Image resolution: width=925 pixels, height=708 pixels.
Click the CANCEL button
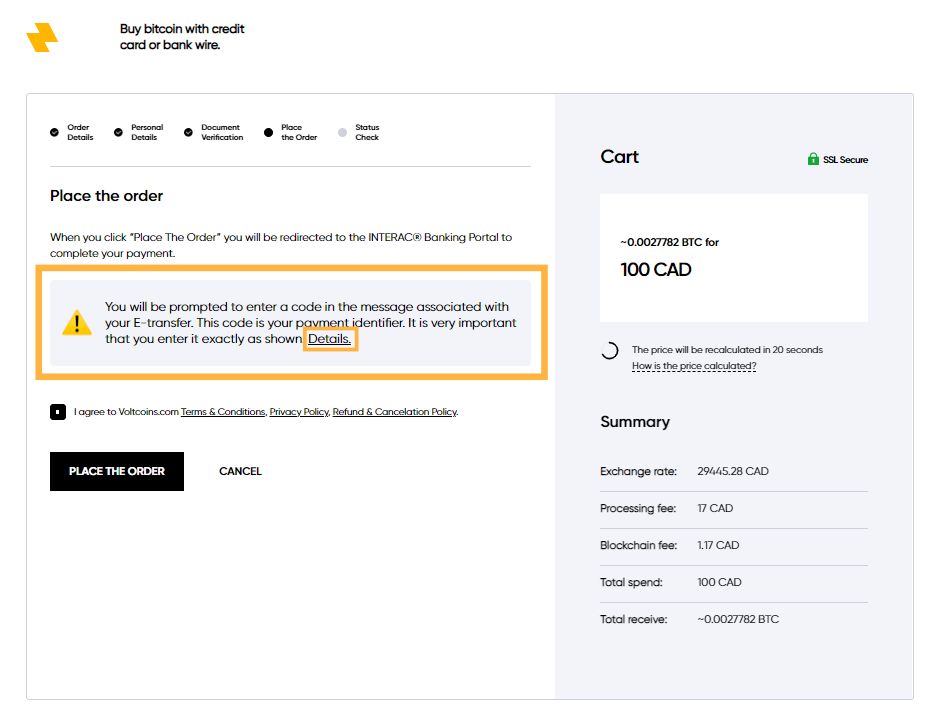pos(240,471)
